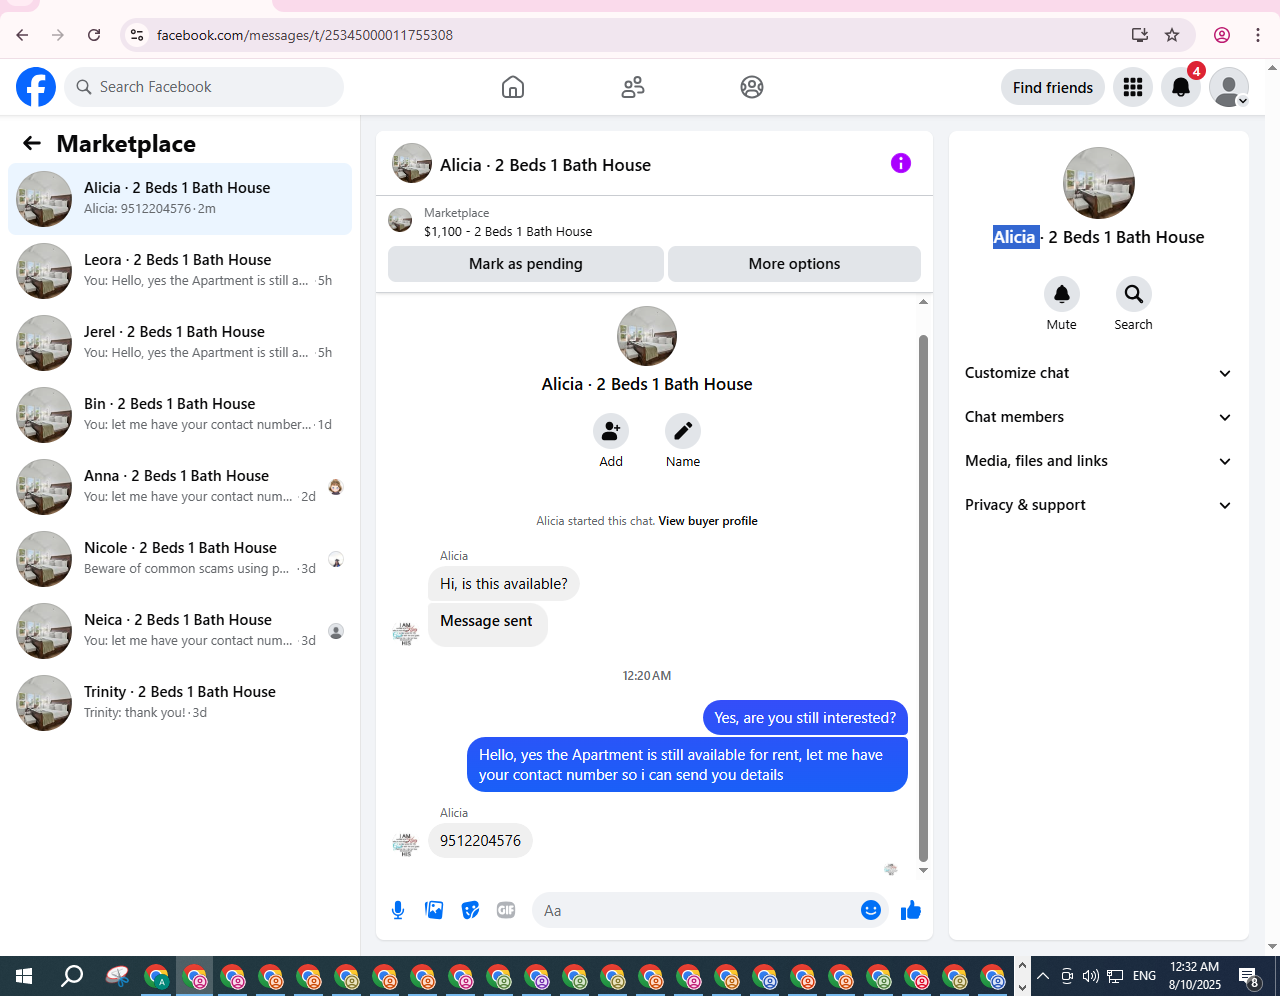Expand Media, files and links section

tap(1098, 461)
